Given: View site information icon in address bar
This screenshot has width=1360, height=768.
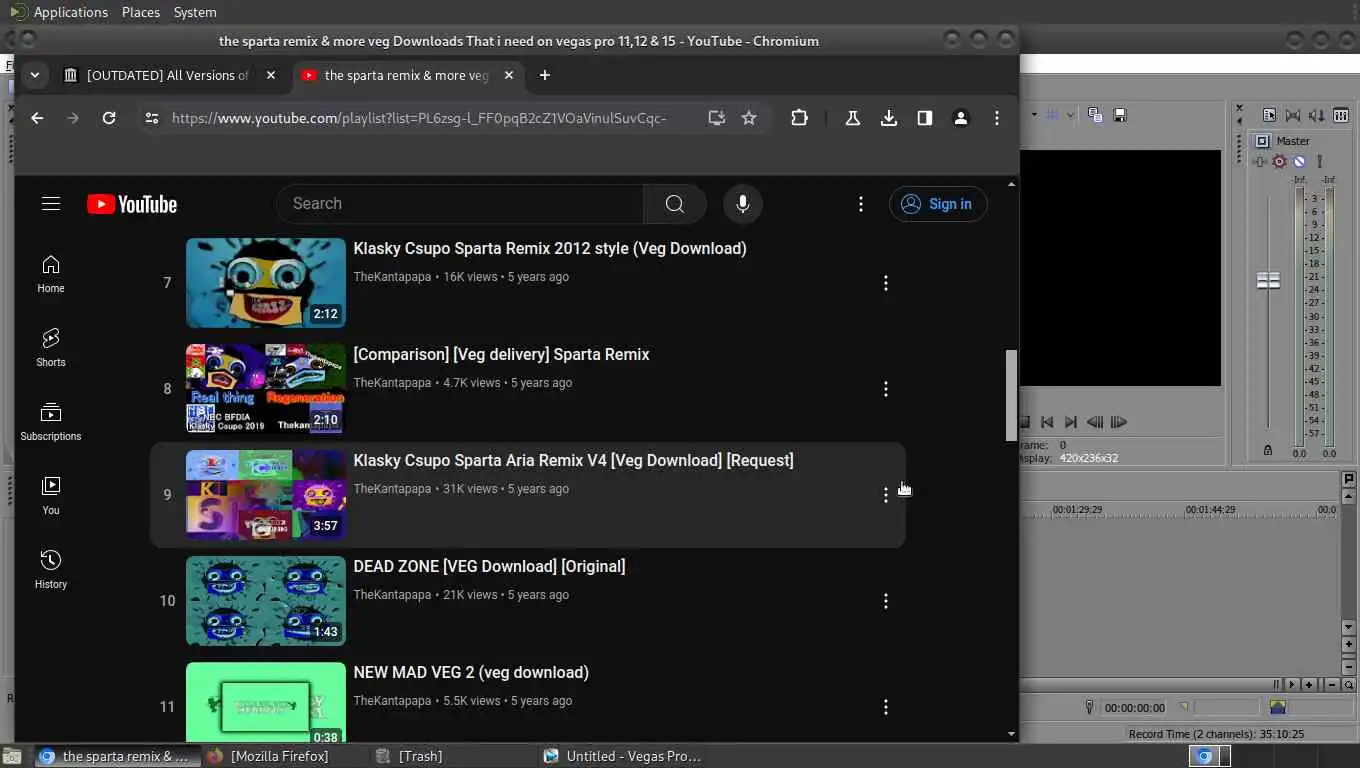Looking at the screenshot, I should click(x=151, y=118).
